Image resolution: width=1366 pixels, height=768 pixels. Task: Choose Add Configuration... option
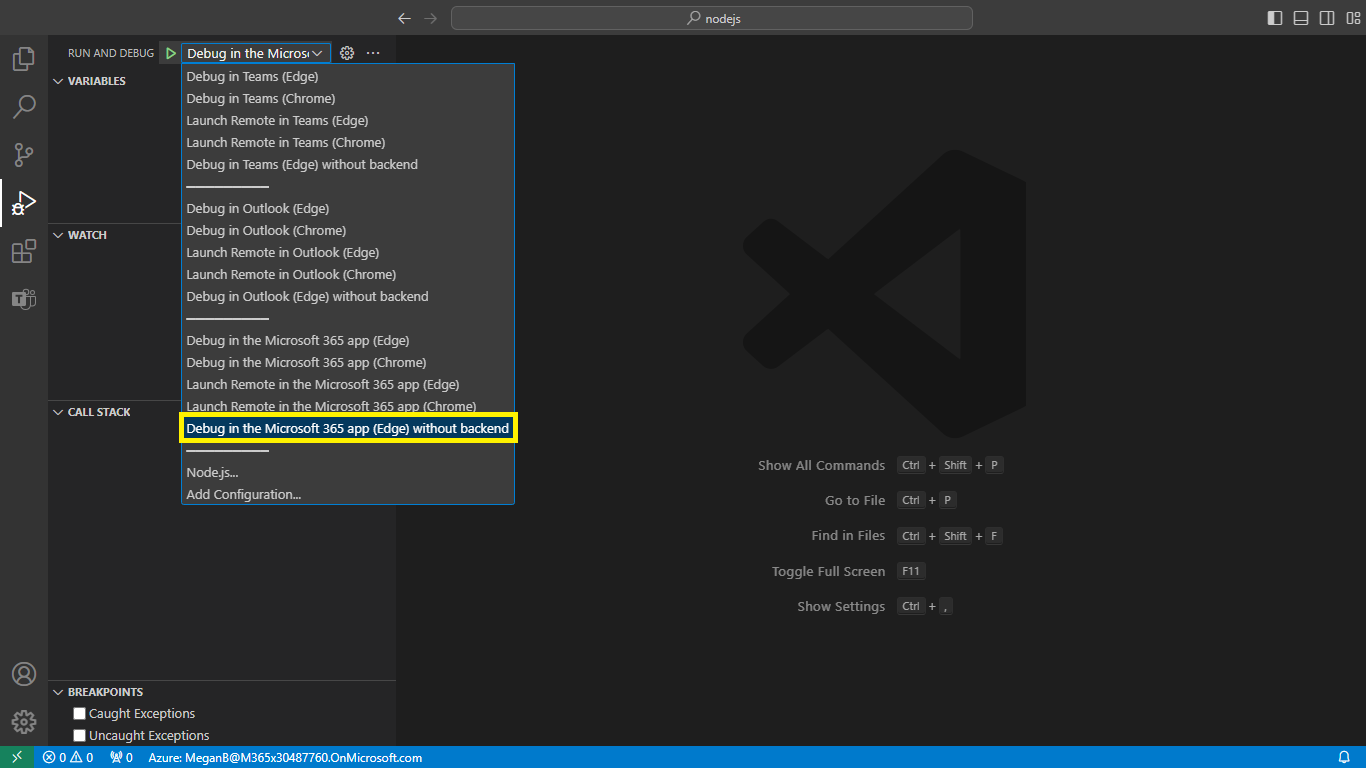pos(348,494)
